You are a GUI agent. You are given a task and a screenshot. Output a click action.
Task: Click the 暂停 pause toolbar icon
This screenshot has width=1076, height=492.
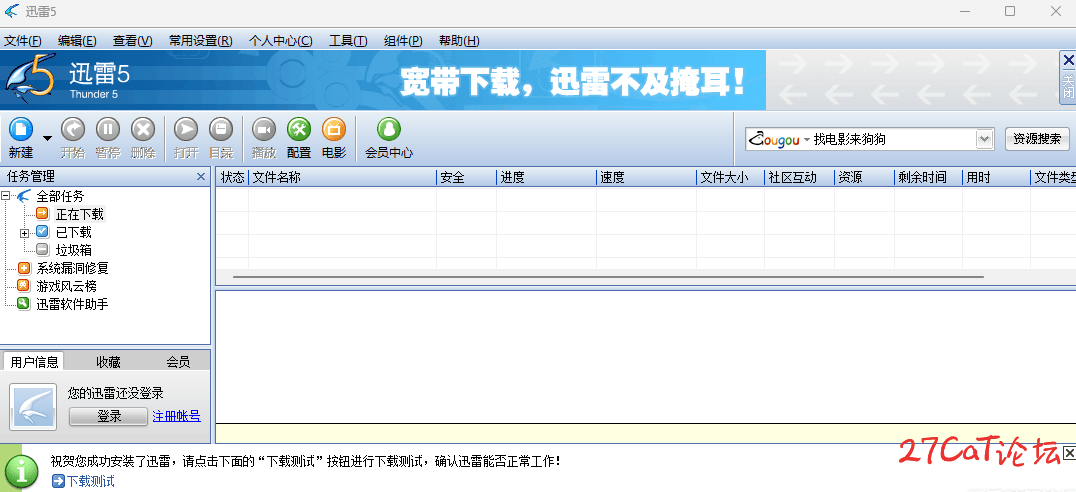(108, 128)
